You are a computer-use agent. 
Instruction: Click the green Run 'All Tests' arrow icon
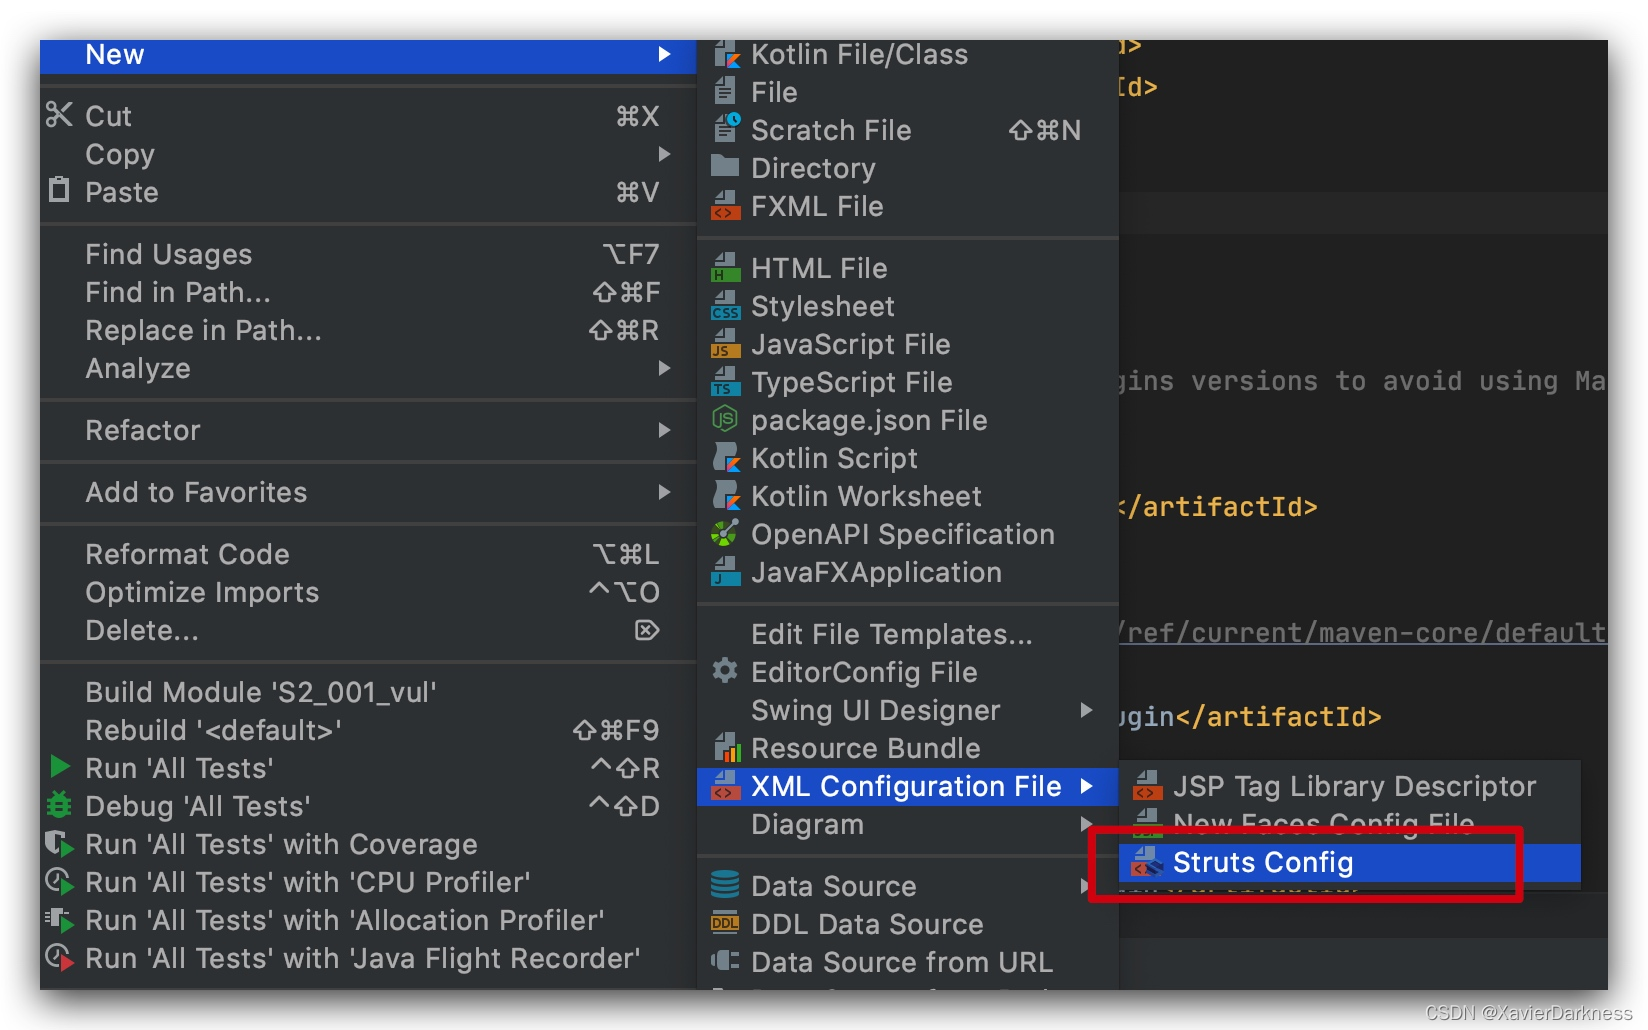tap(60, 767)
